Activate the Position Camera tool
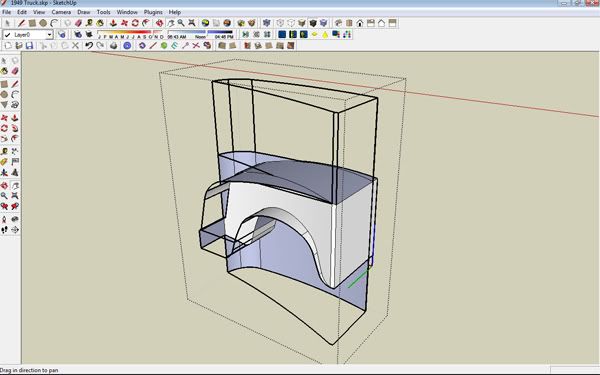This screenshot has height=375, width=600. click(x=4, y=219)
